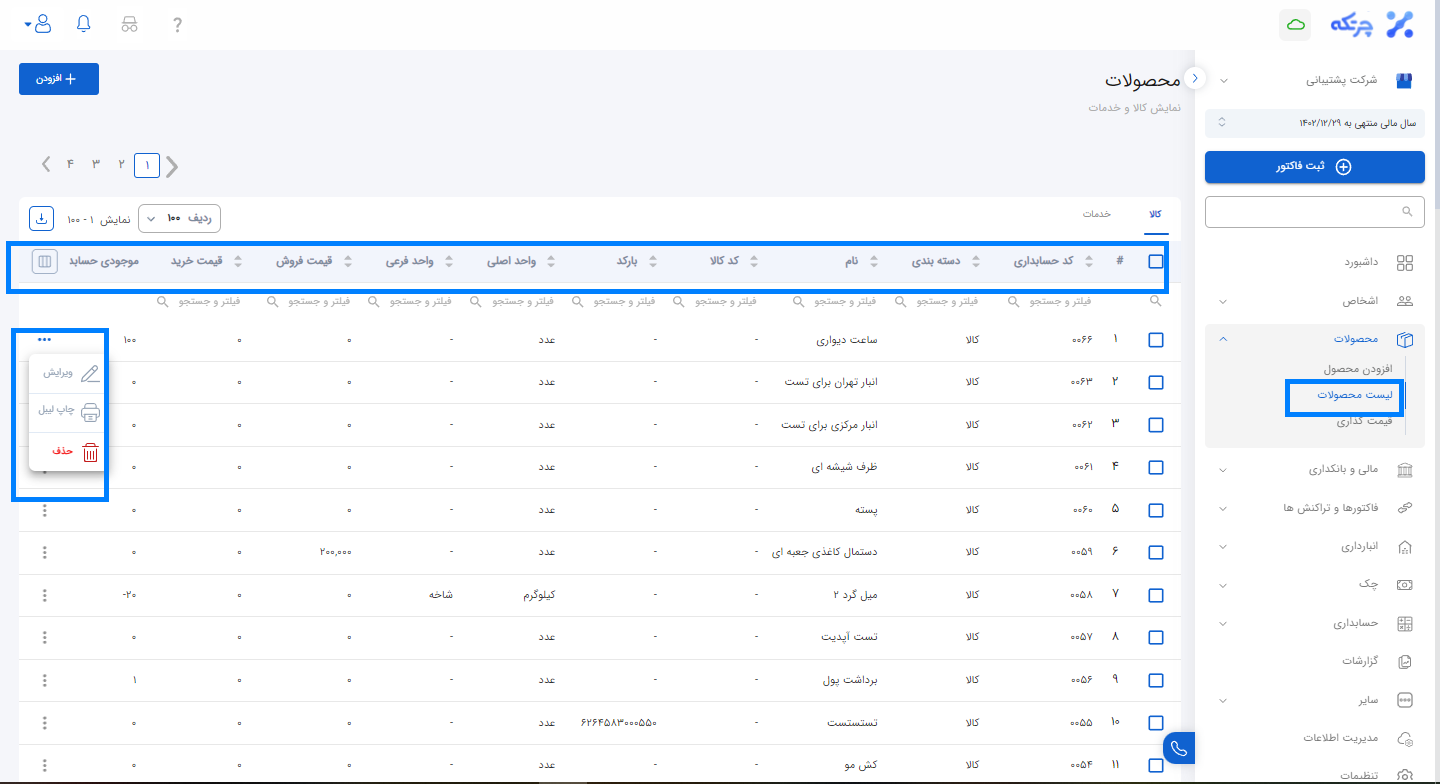Open the ردیف ۱۰۰ rows-per-page dropdown
The image size is (1440, 784).
[x=179, y=218]
